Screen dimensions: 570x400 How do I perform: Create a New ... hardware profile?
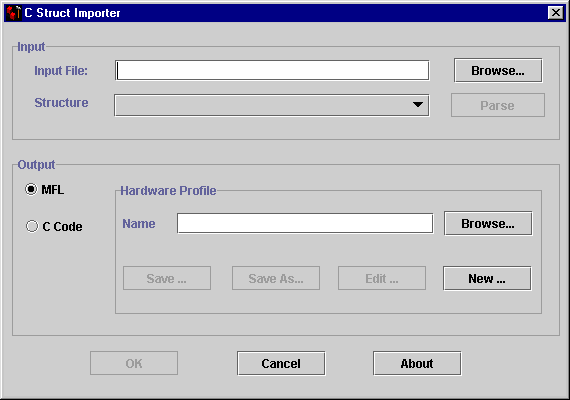pos(487,278)
